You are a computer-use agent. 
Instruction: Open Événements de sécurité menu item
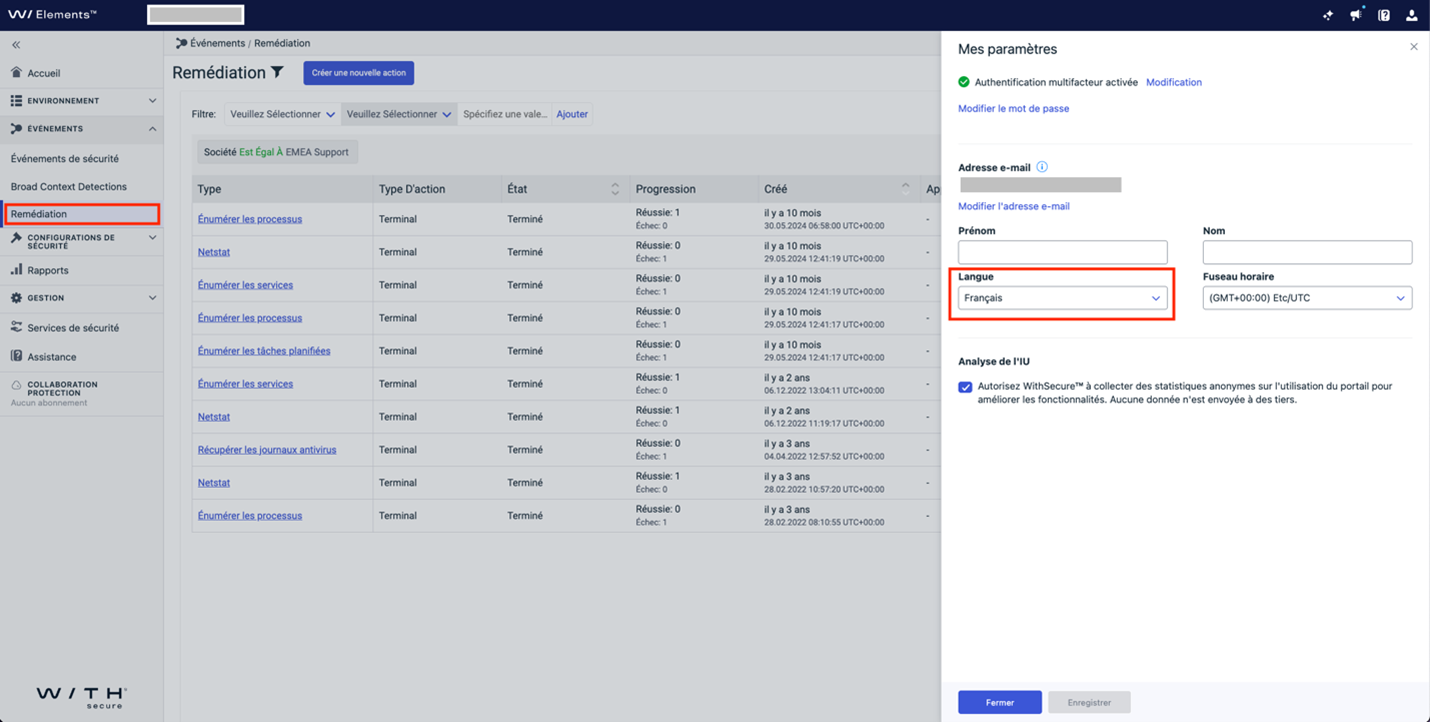(x=65, y=158)
